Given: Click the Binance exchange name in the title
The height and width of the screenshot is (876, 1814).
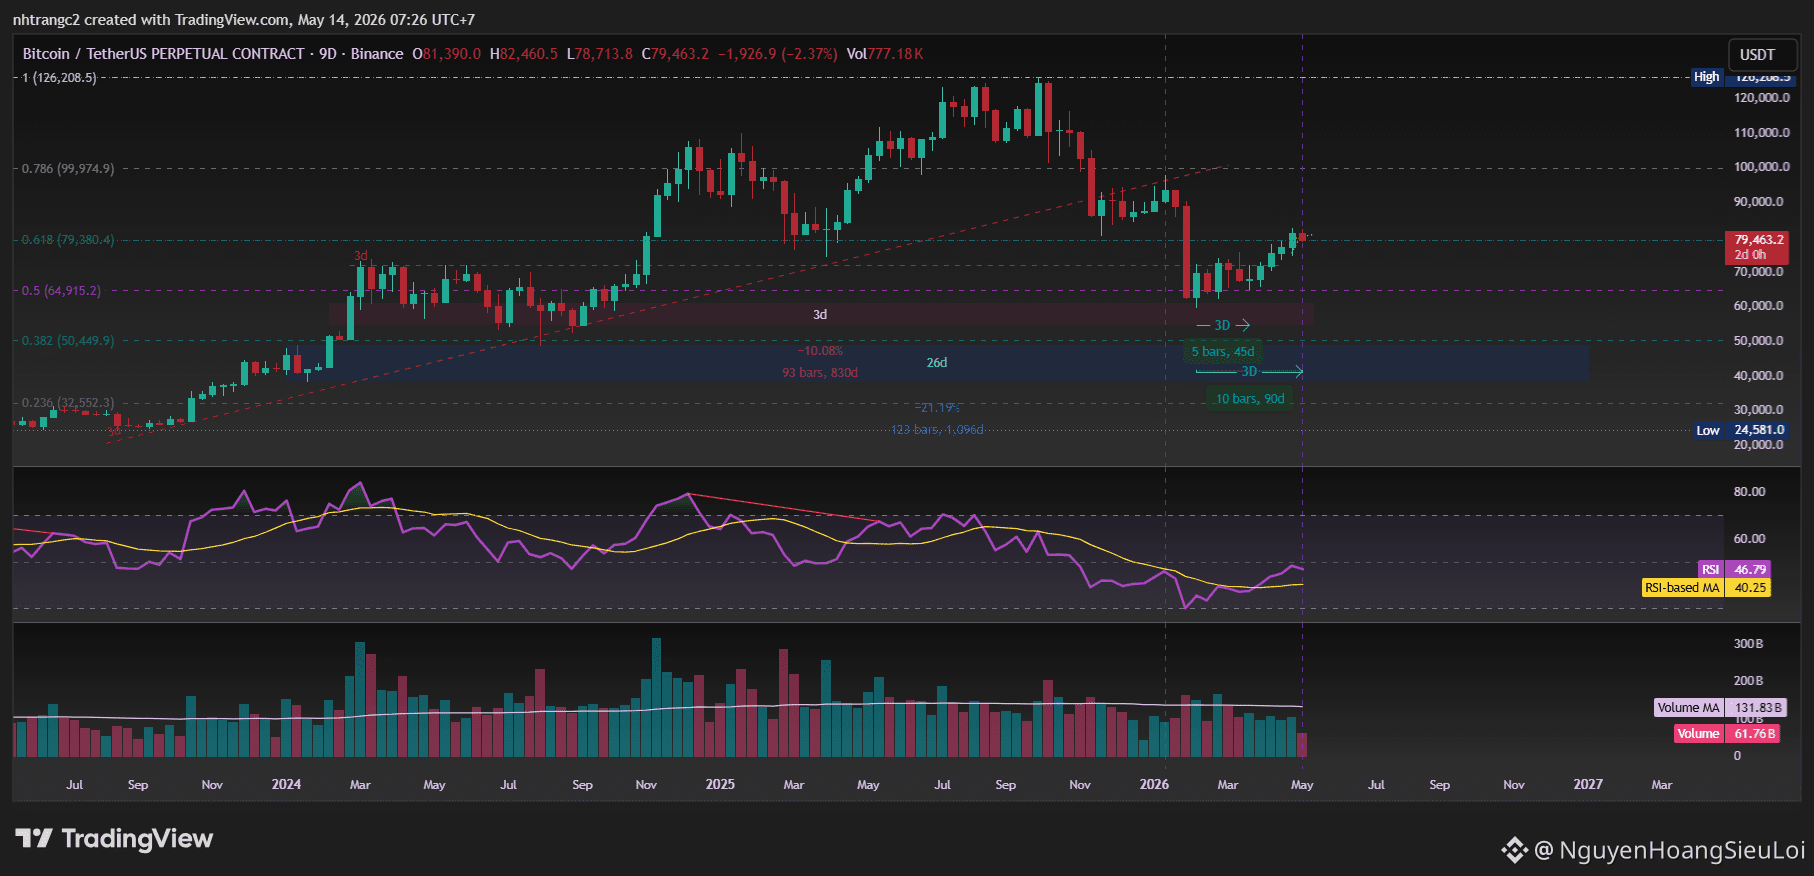Looking at the screenshot, I should pyautogui.click(x=377, y=54).
